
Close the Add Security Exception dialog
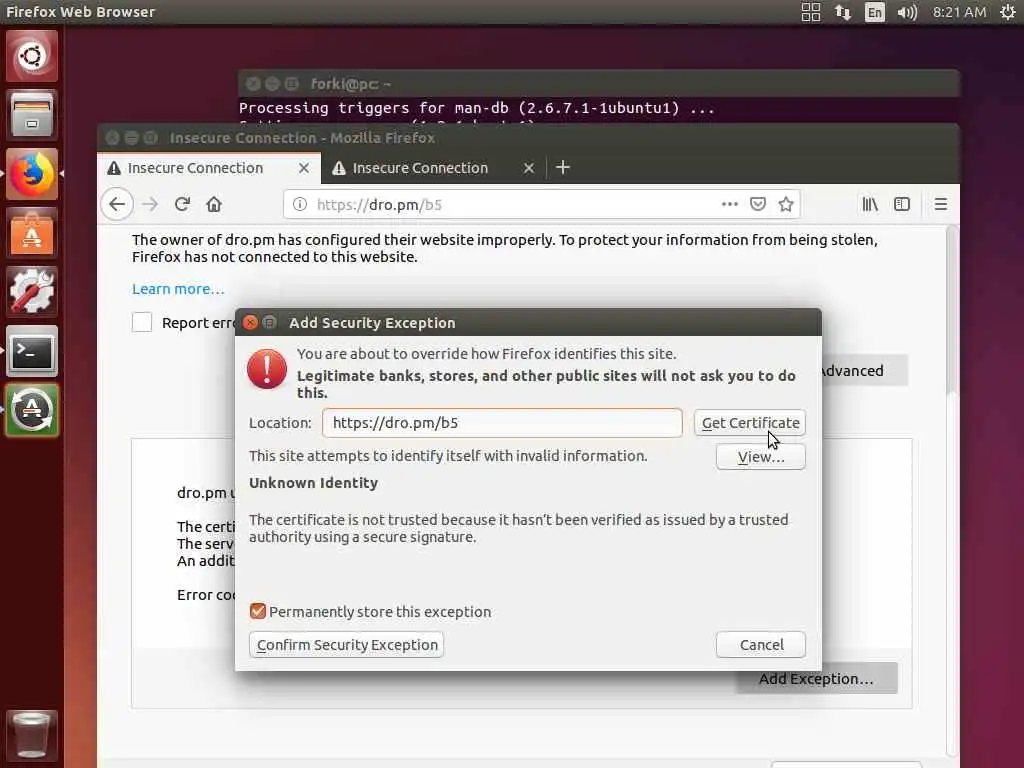(x=250, y=323)
